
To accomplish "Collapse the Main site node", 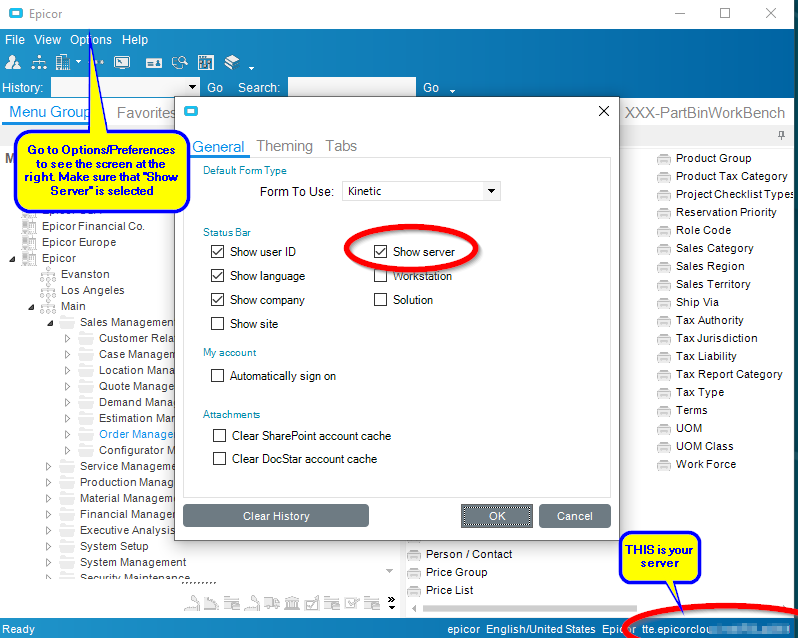I will coord(31,307).
